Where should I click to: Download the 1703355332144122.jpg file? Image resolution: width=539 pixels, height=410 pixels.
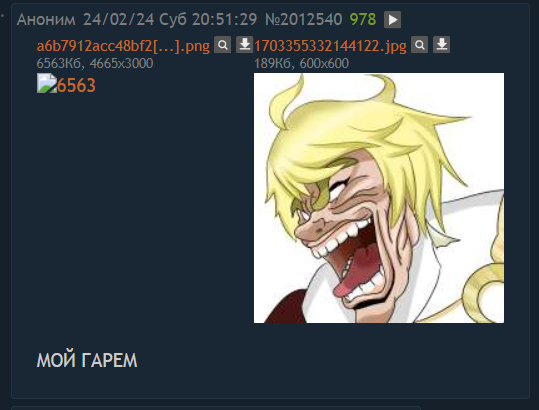click(441, 45)
